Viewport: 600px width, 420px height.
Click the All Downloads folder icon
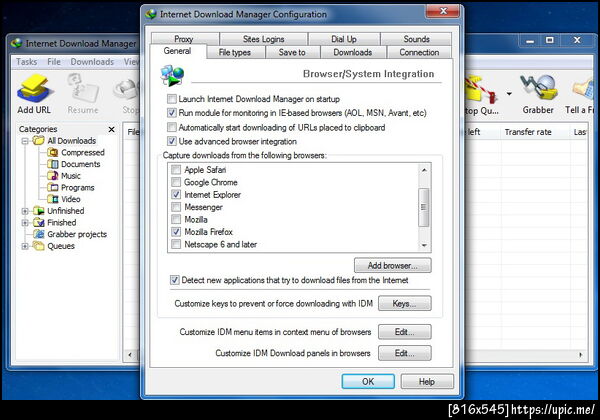point(38,140)
